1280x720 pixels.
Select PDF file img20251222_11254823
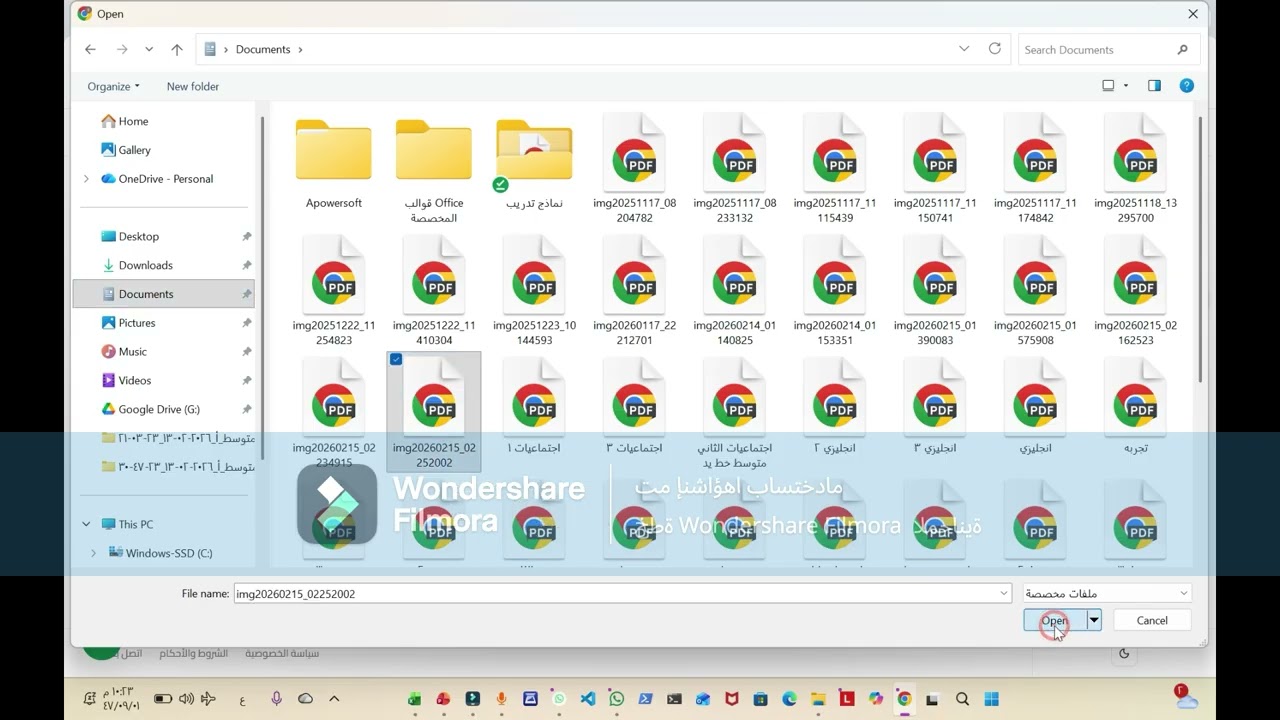[334, 291]
